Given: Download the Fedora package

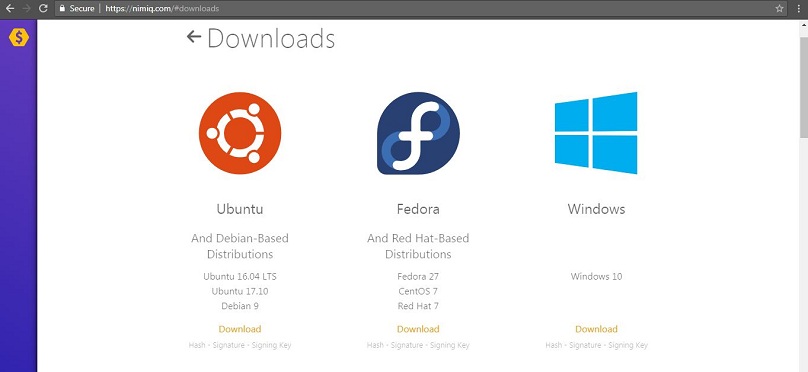Looking at the screenshot, I should click(x=418, y=329).
